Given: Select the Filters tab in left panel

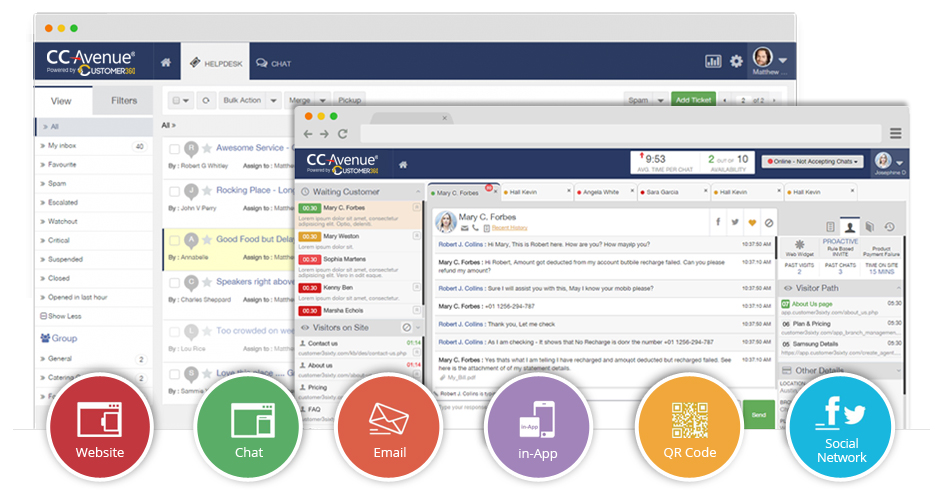Looking at the screenshot, I should pyautogui.click(x=123, y=101).
